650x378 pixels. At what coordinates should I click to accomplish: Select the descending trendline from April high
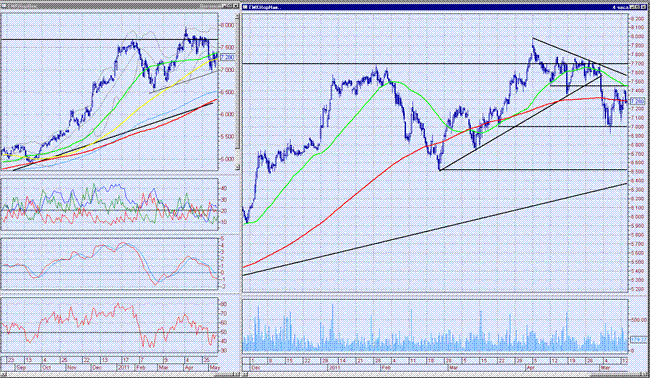pos(580,57)
